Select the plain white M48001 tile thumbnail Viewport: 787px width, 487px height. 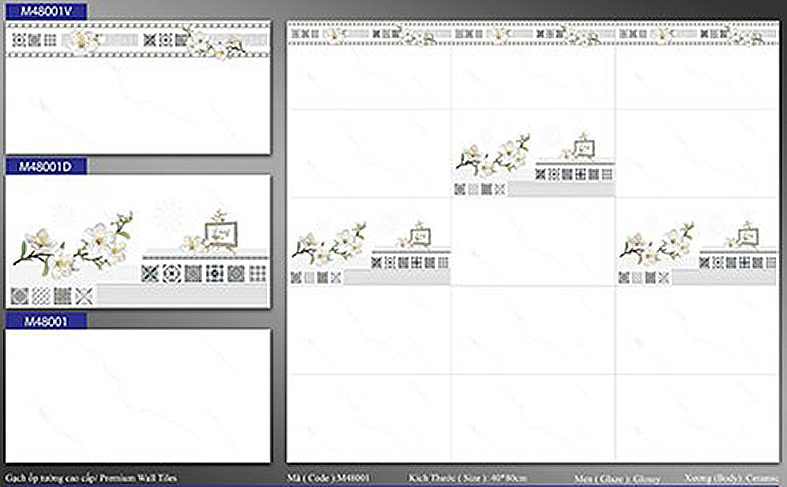[138, 396]
